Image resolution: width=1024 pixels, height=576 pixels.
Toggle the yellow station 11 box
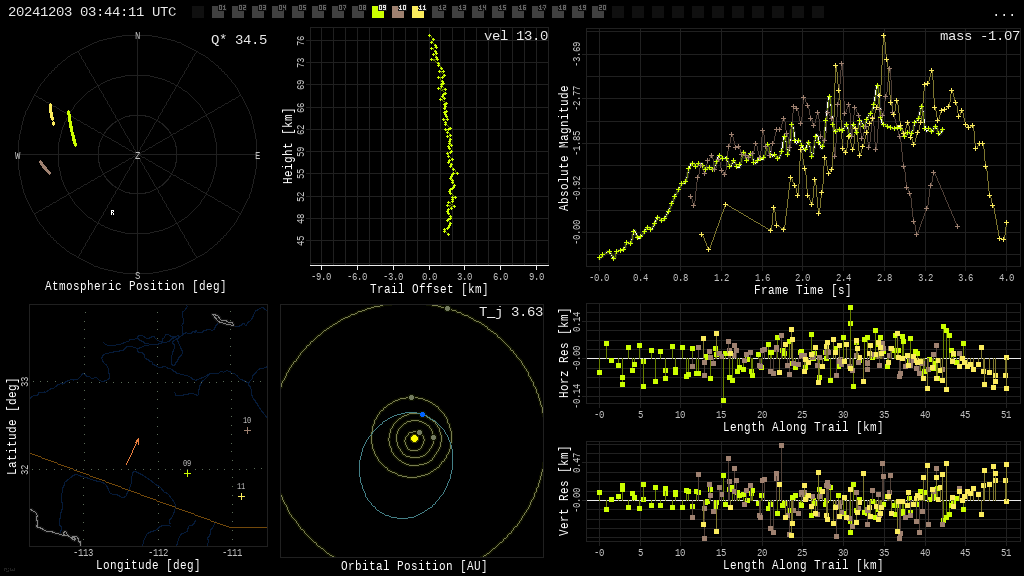coord(418,12)
